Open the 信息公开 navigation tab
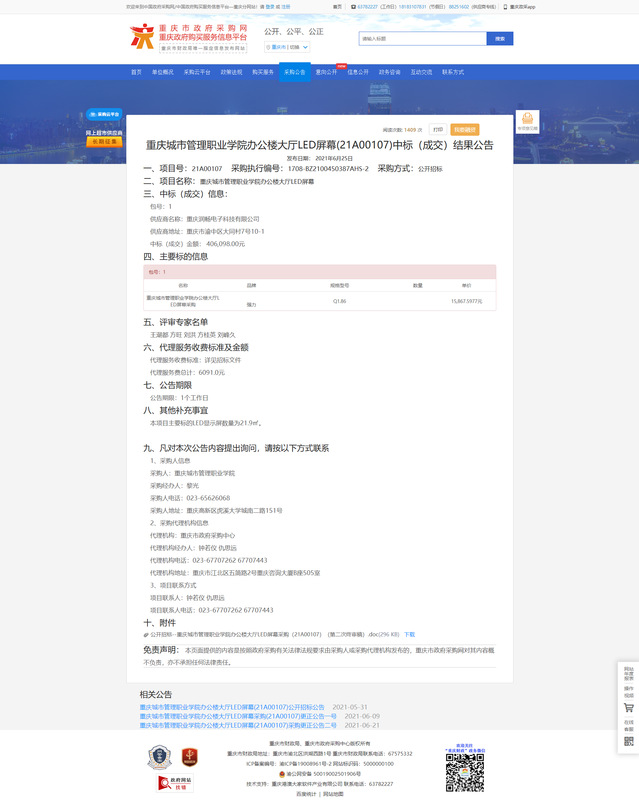639x804 pixels. coord(358,72)
